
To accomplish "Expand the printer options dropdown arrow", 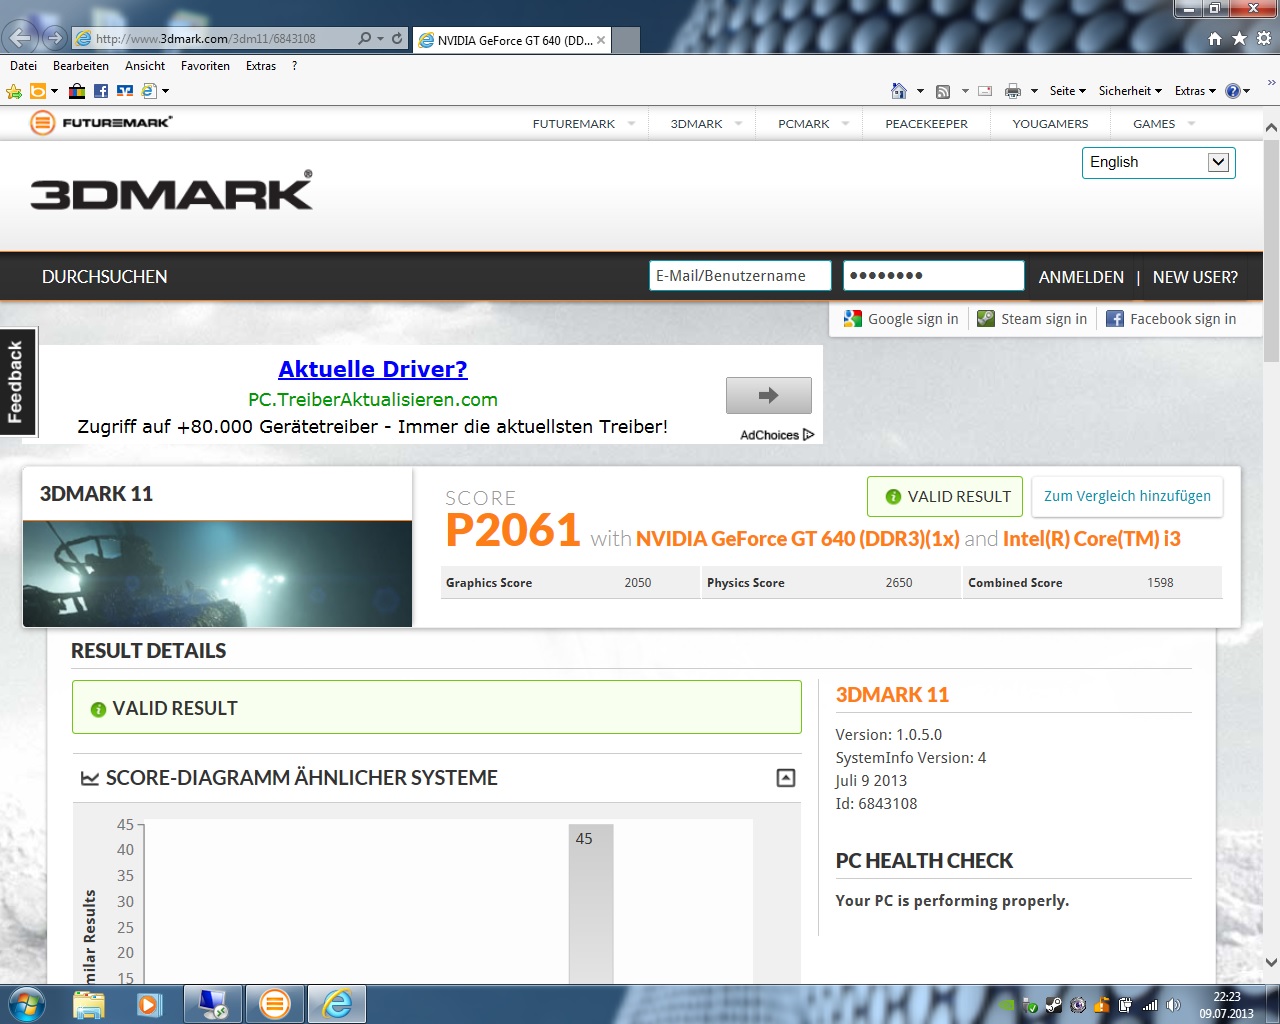I will coord(1034,91).
